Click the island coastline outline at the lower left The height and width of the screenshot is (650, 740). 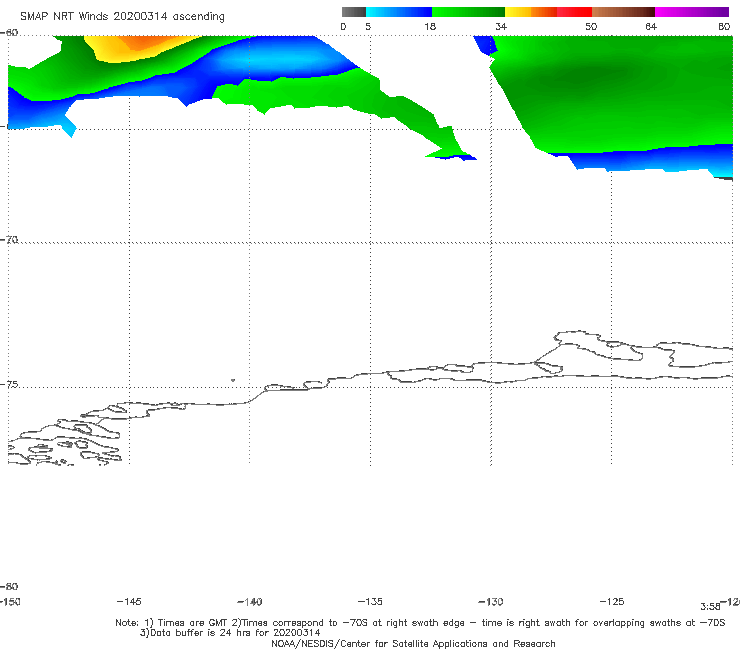pyautogui.click(x=66, y=441)
